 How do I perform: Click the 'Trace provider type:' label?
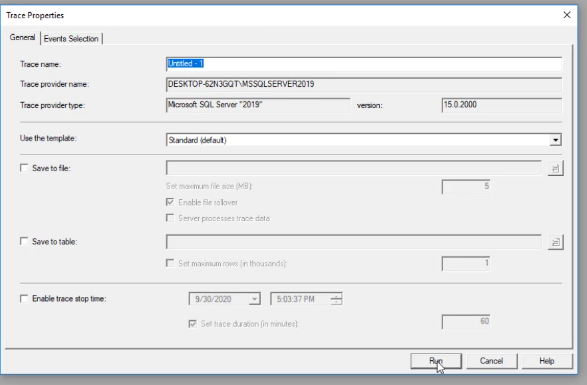(52, 106)
